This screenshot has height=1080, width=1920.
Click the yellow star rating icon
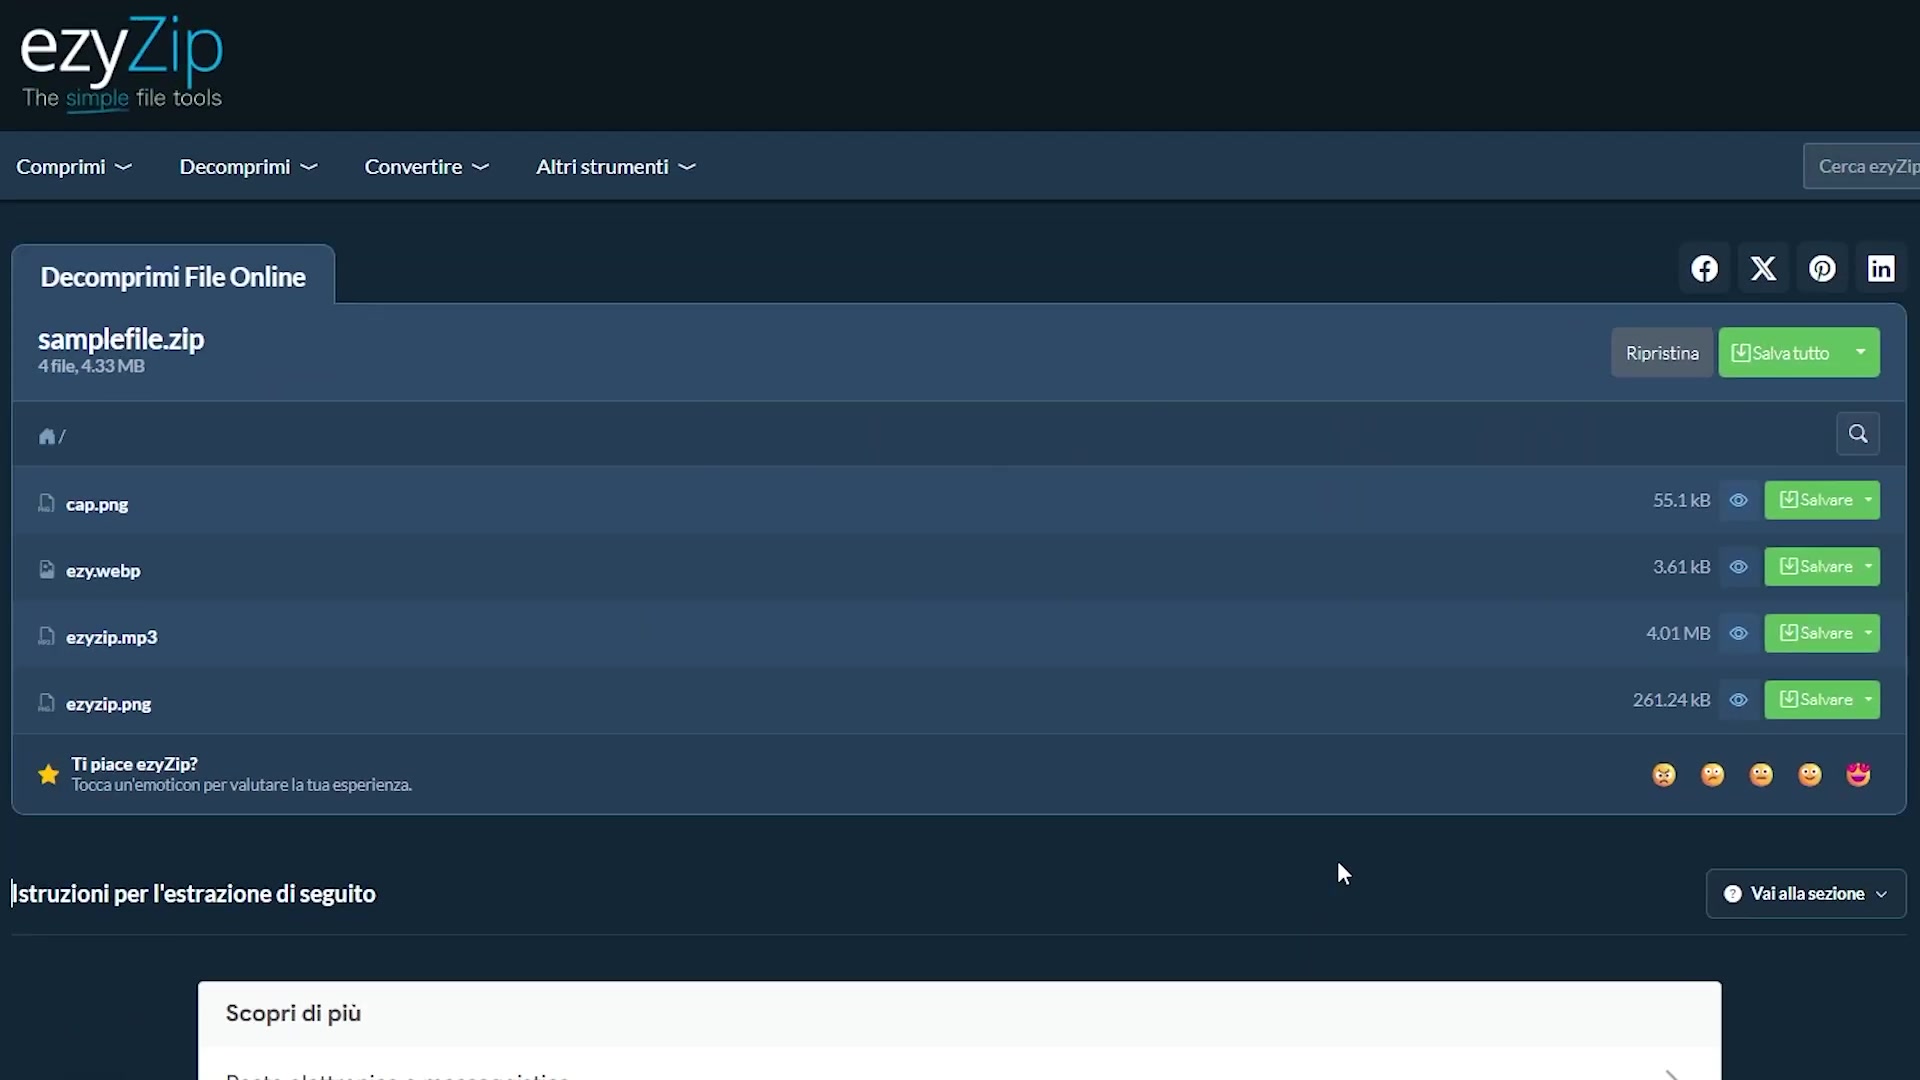point(48,774)
